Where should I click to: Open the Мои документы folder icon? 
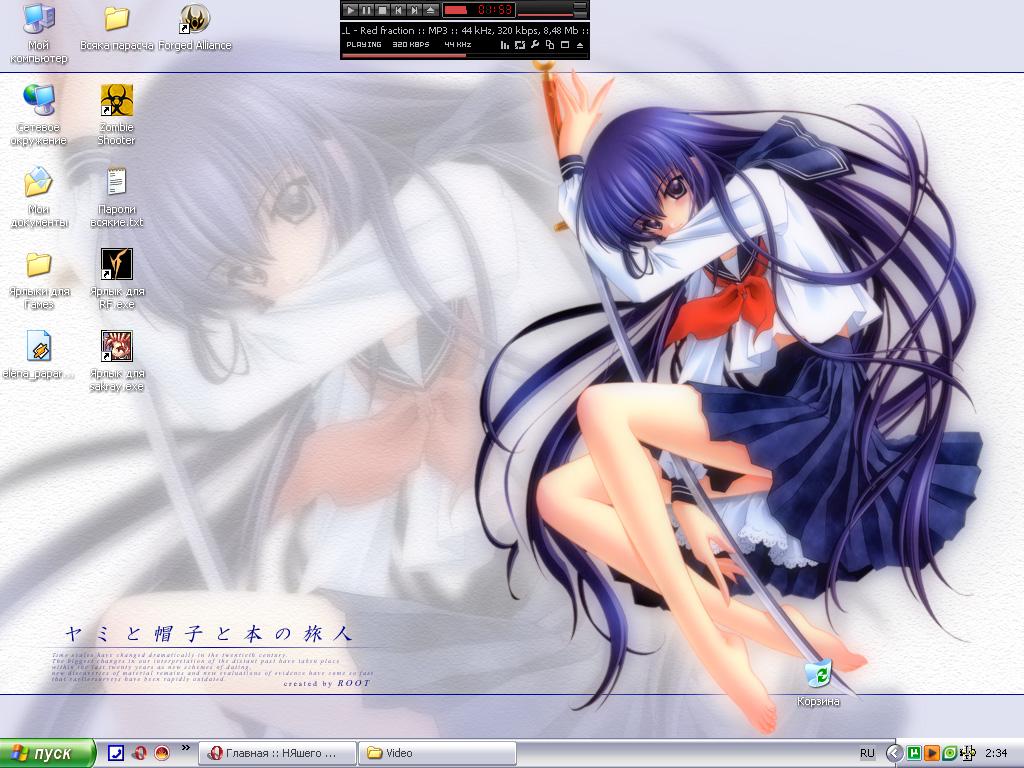[x=39, y=197]
